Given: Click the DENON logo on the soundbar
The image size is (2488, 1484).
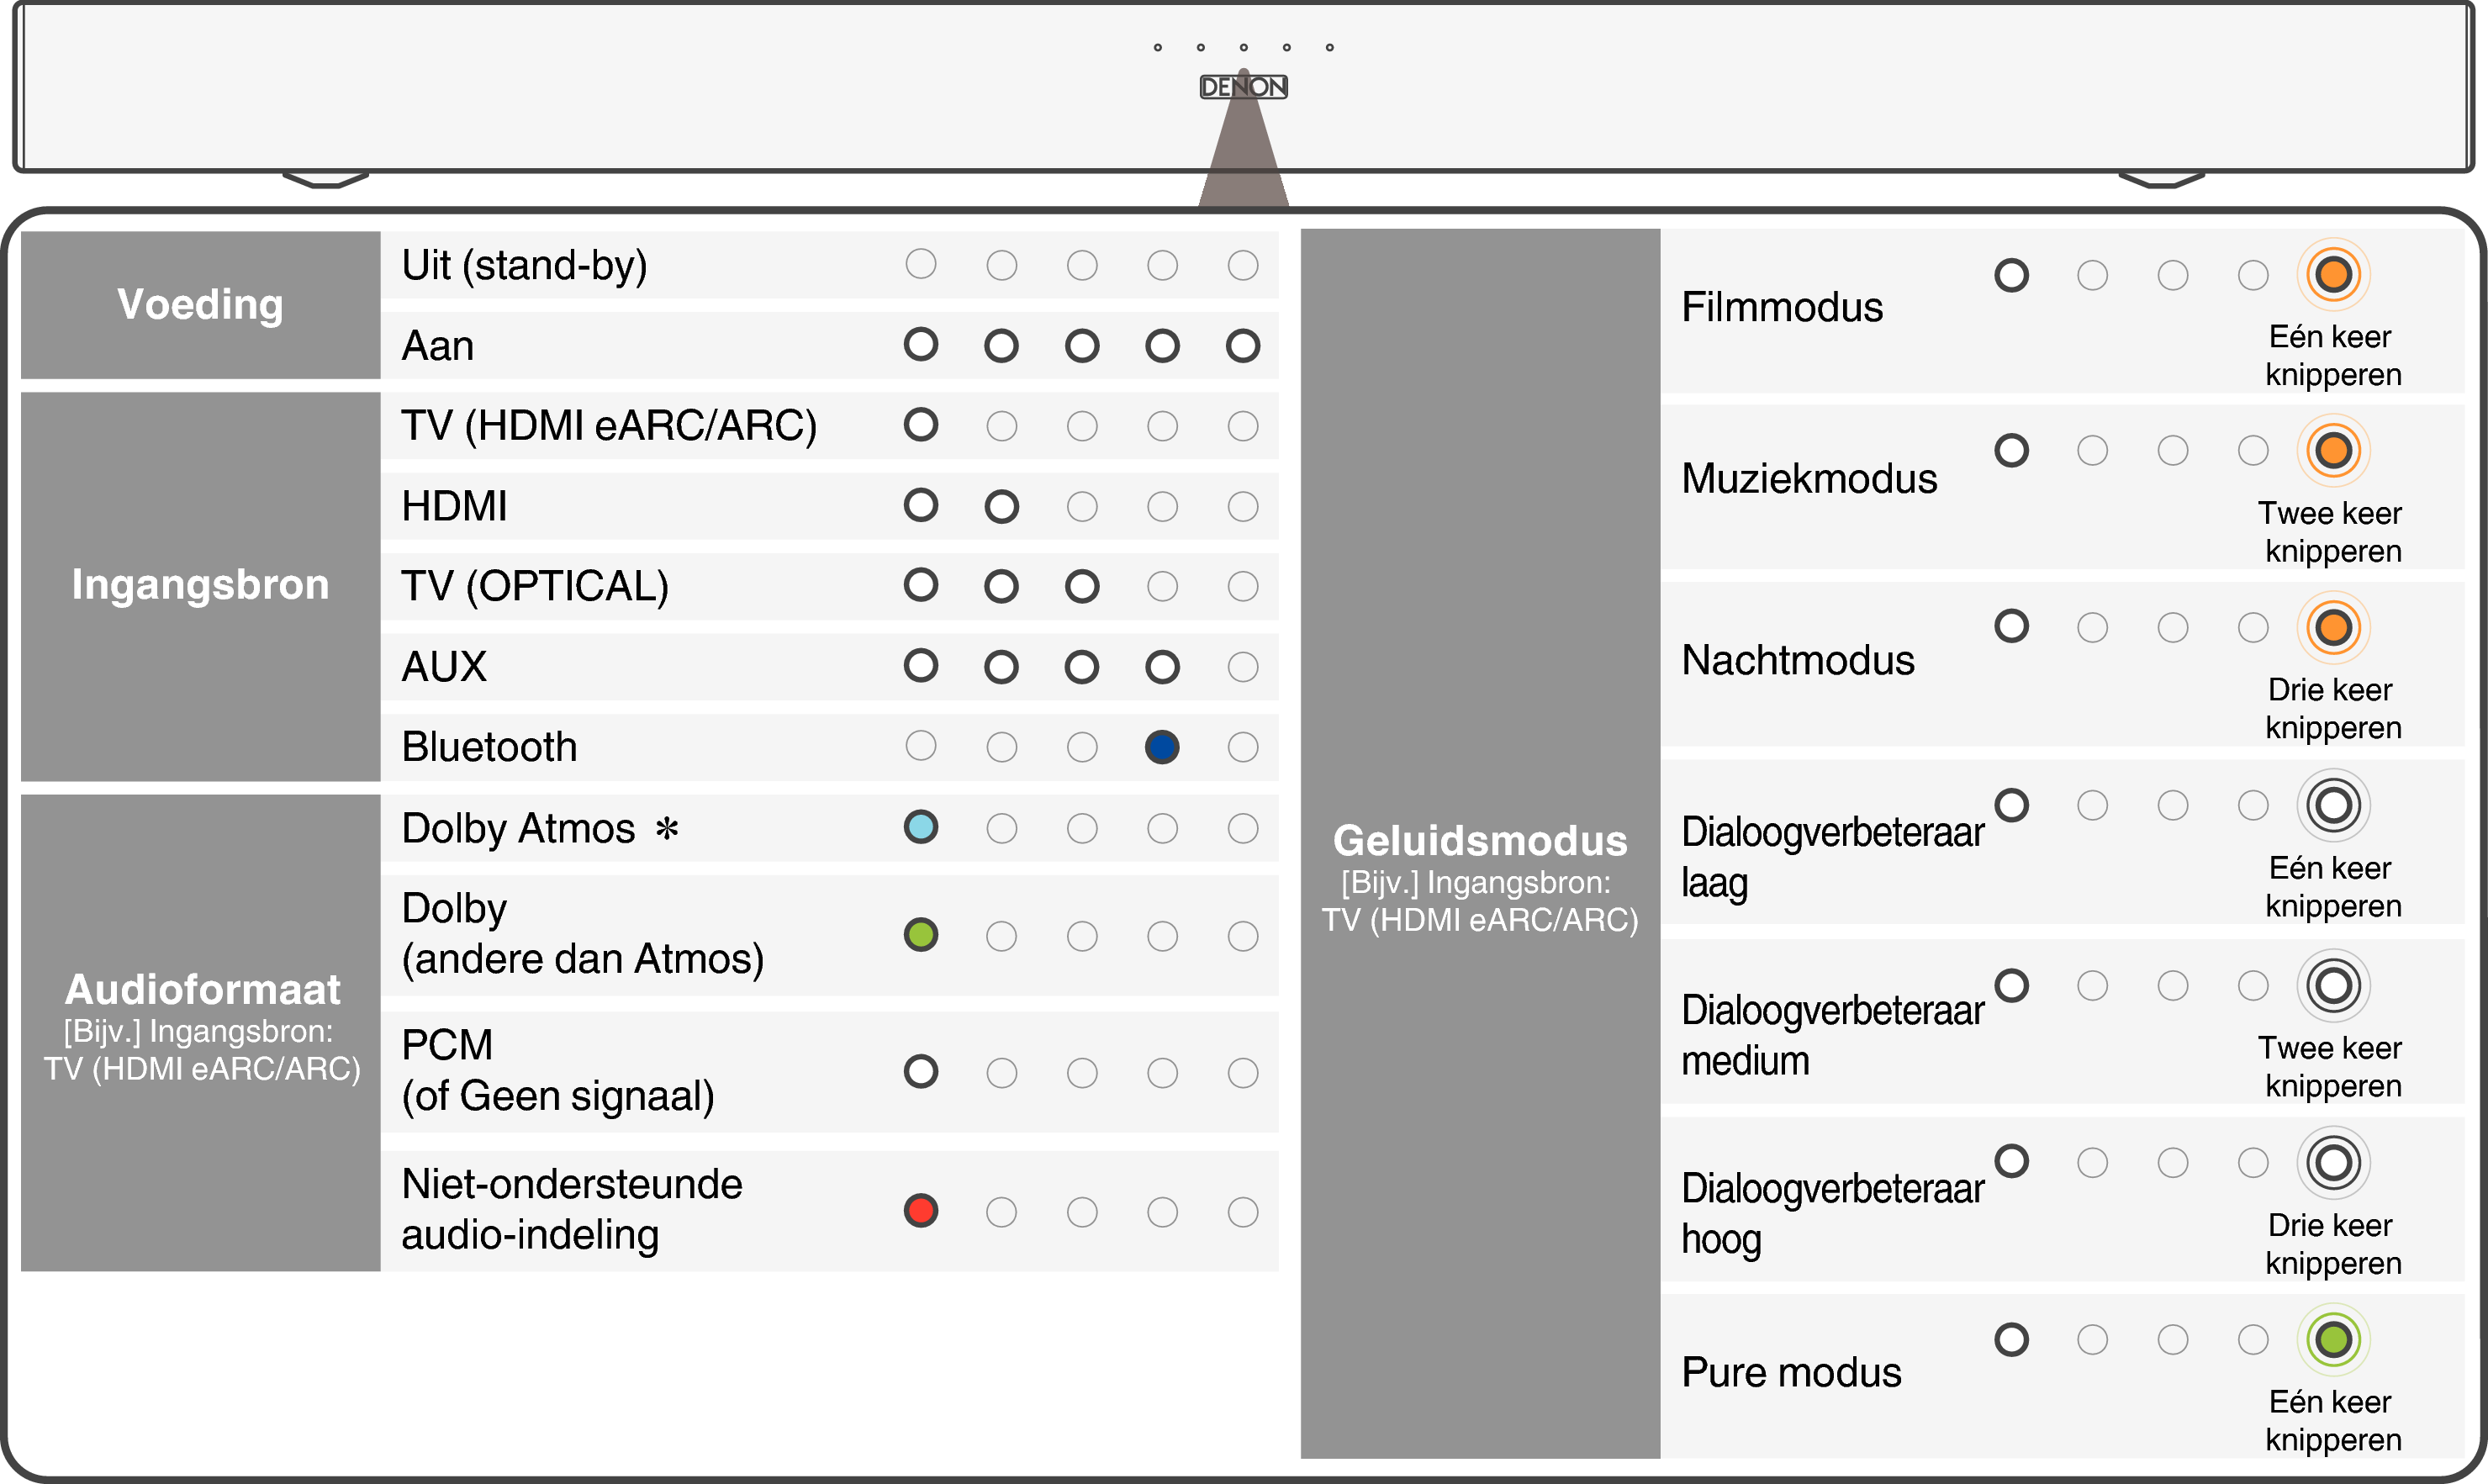Looking at the screenshot, I should pos(1243,87).
